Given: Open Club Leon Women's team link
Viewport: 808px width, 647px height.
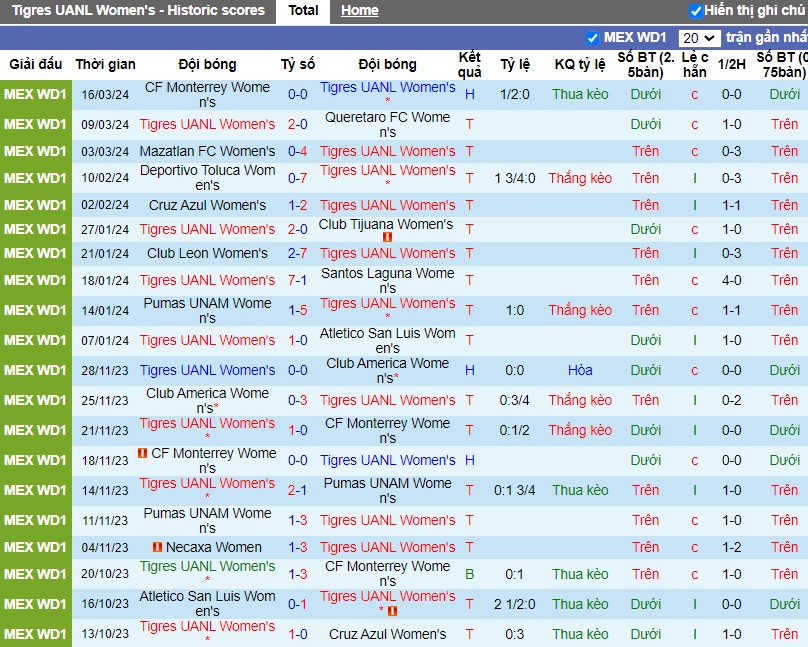Looking at the screenshot, I should click(x=207, y=253).
